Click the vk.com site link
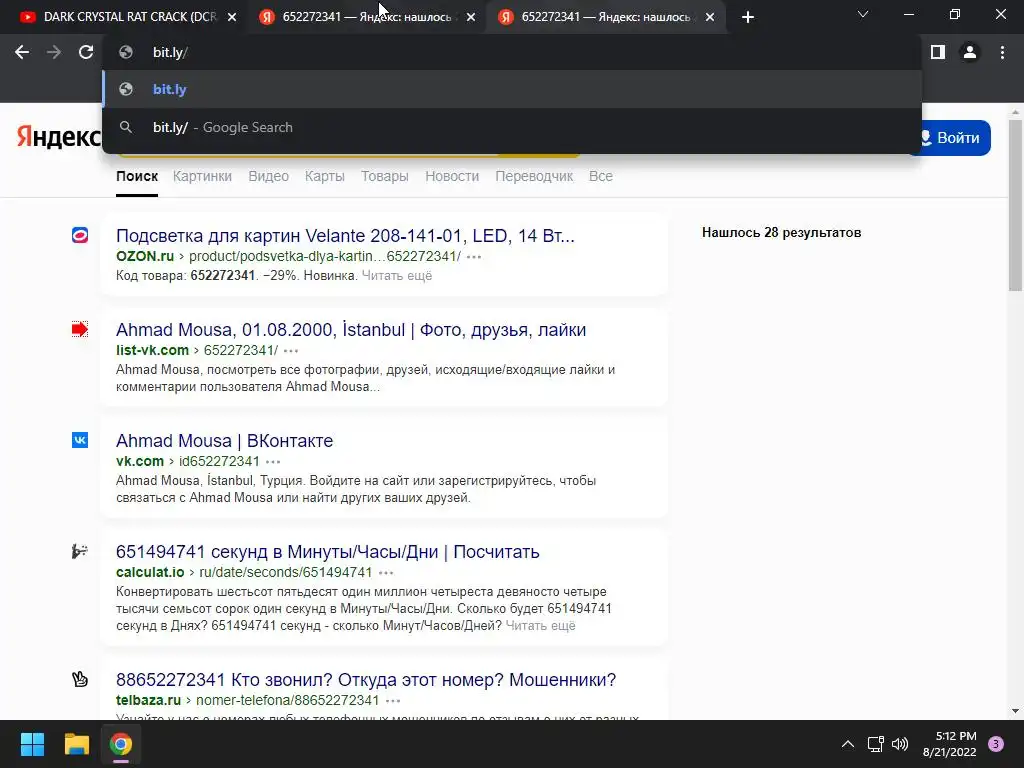This screenshot has width=1024, height=768. tap(140, 461)
